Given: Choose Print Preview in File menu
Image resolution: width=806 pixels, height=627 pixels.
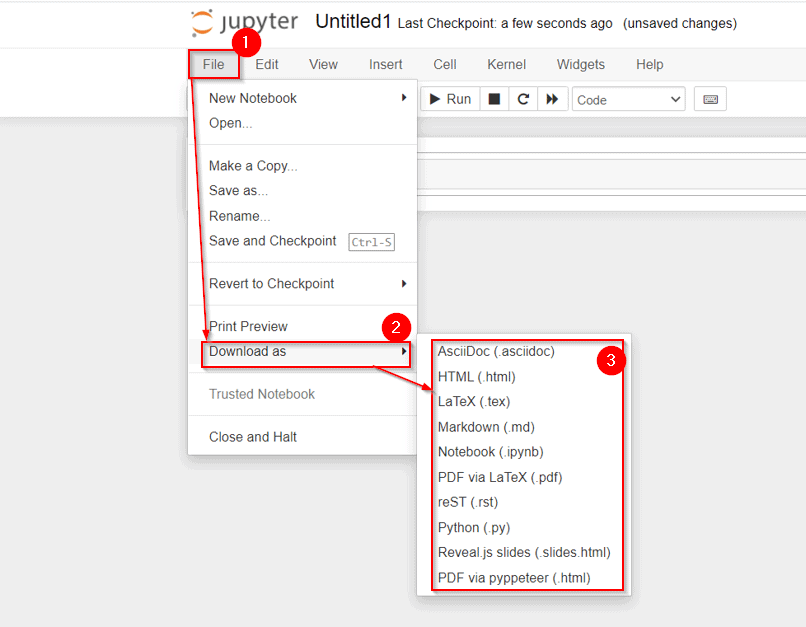Looking at the screenshot, I should point(248,327).
